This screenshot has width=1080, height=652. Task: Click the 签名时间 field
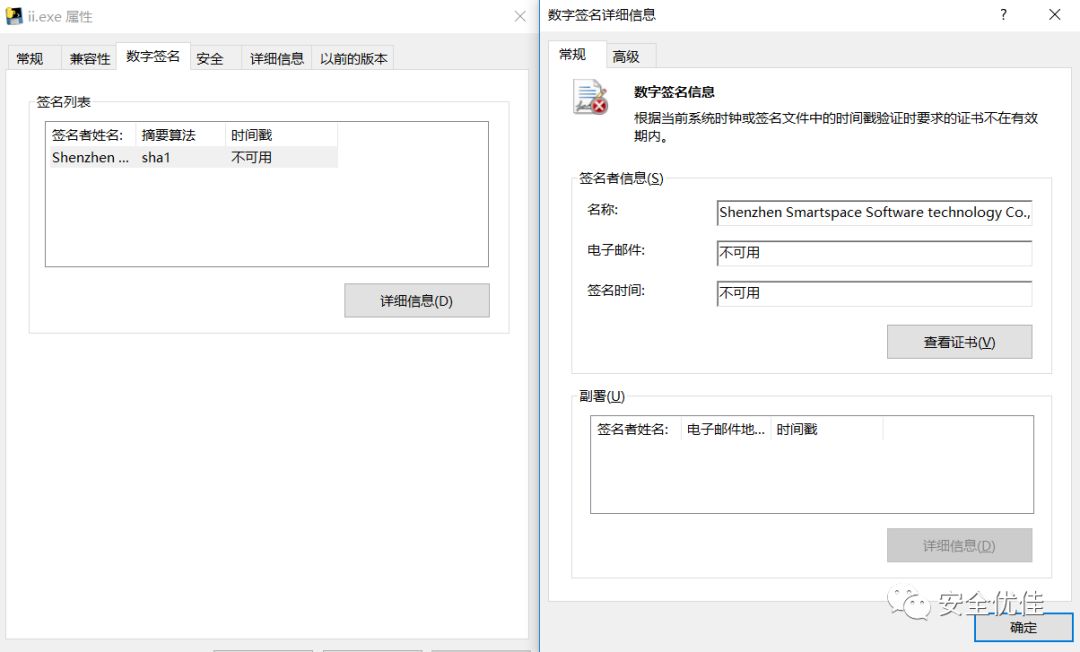click(874, 293)
